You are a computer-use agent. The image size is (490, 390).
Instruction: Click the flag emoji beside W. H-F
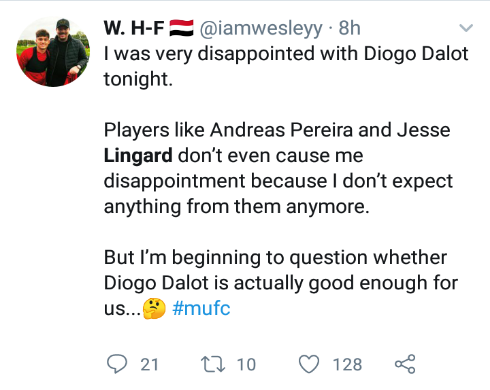pyautogui.click(x=181, y=28)
